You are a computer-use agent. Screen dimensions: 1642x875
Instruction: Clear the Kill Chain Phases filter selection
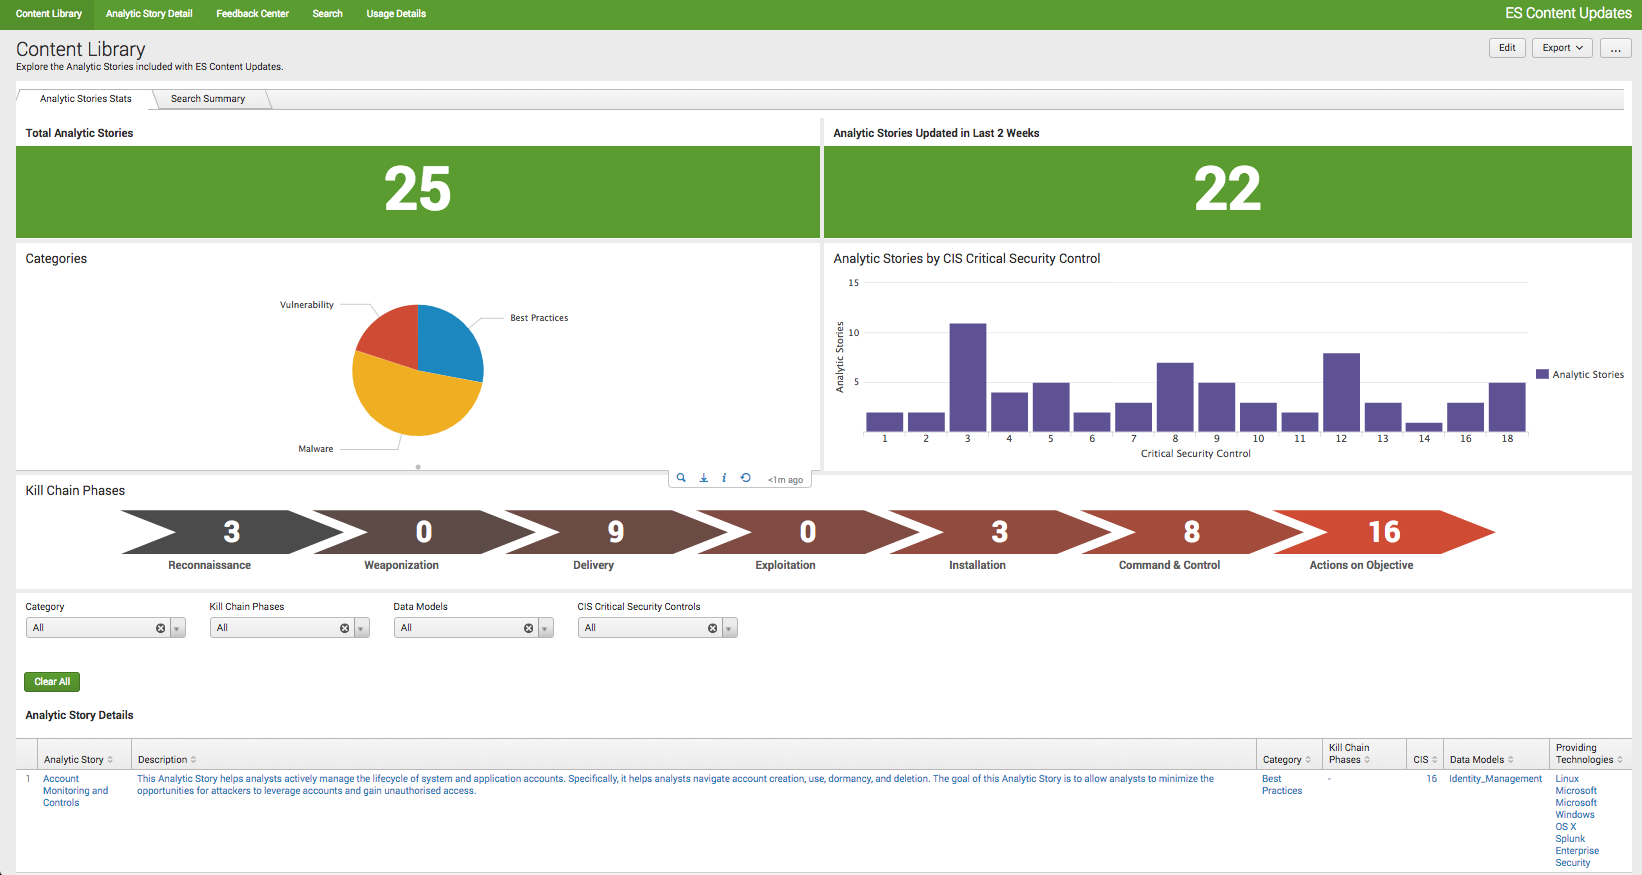[x=344, y=628]
